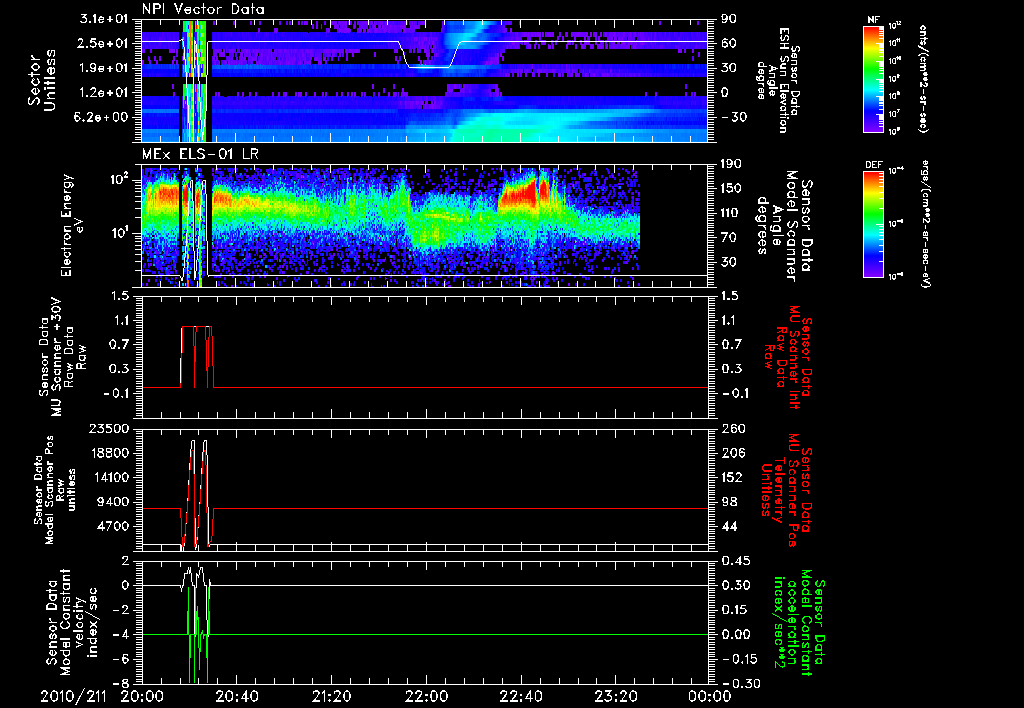Click the DEF rainbow color bar
The width and height of the screenshot is (1024, 708).
tap(874, 224)
